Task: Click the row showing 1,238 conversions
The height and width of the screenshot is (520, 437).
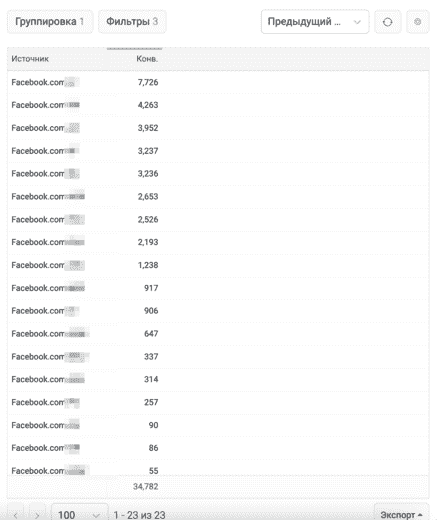Action: 218,265
